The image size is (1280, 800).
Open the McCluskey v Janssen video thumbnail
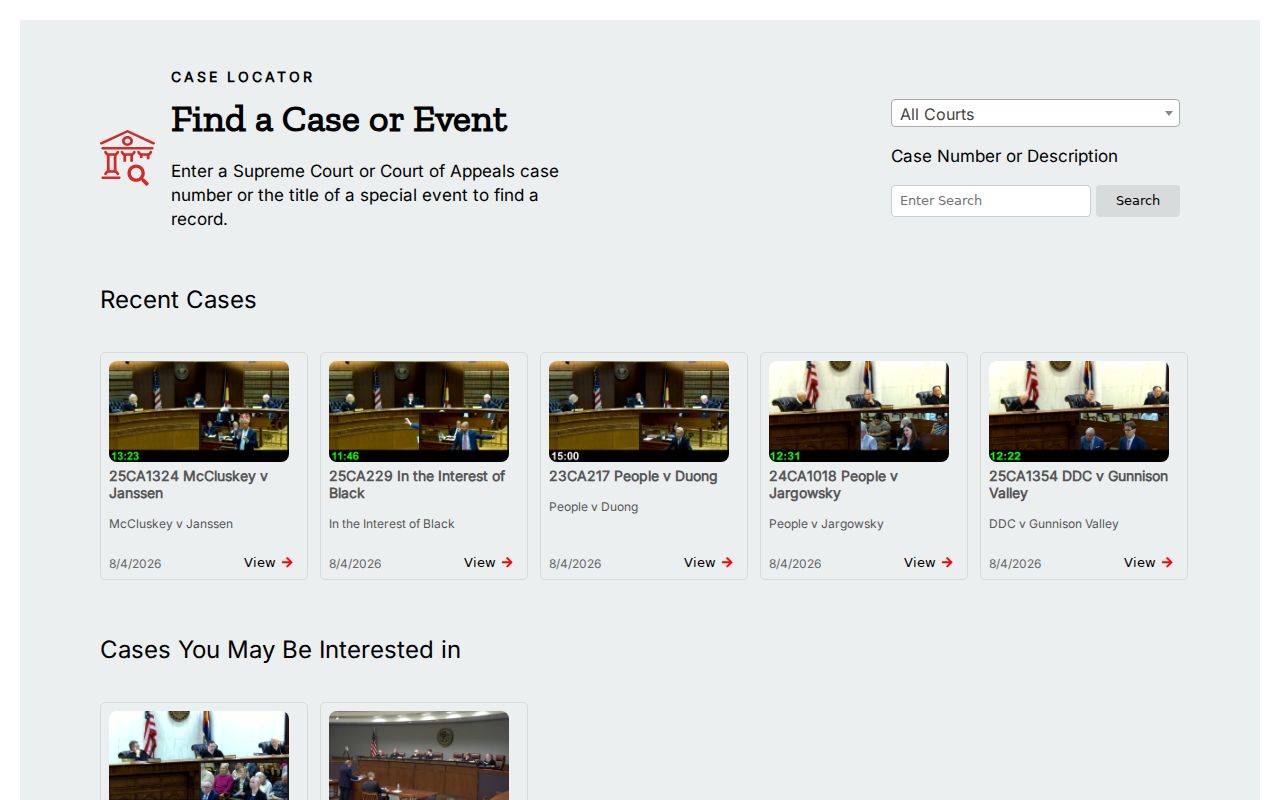point(199,411)
